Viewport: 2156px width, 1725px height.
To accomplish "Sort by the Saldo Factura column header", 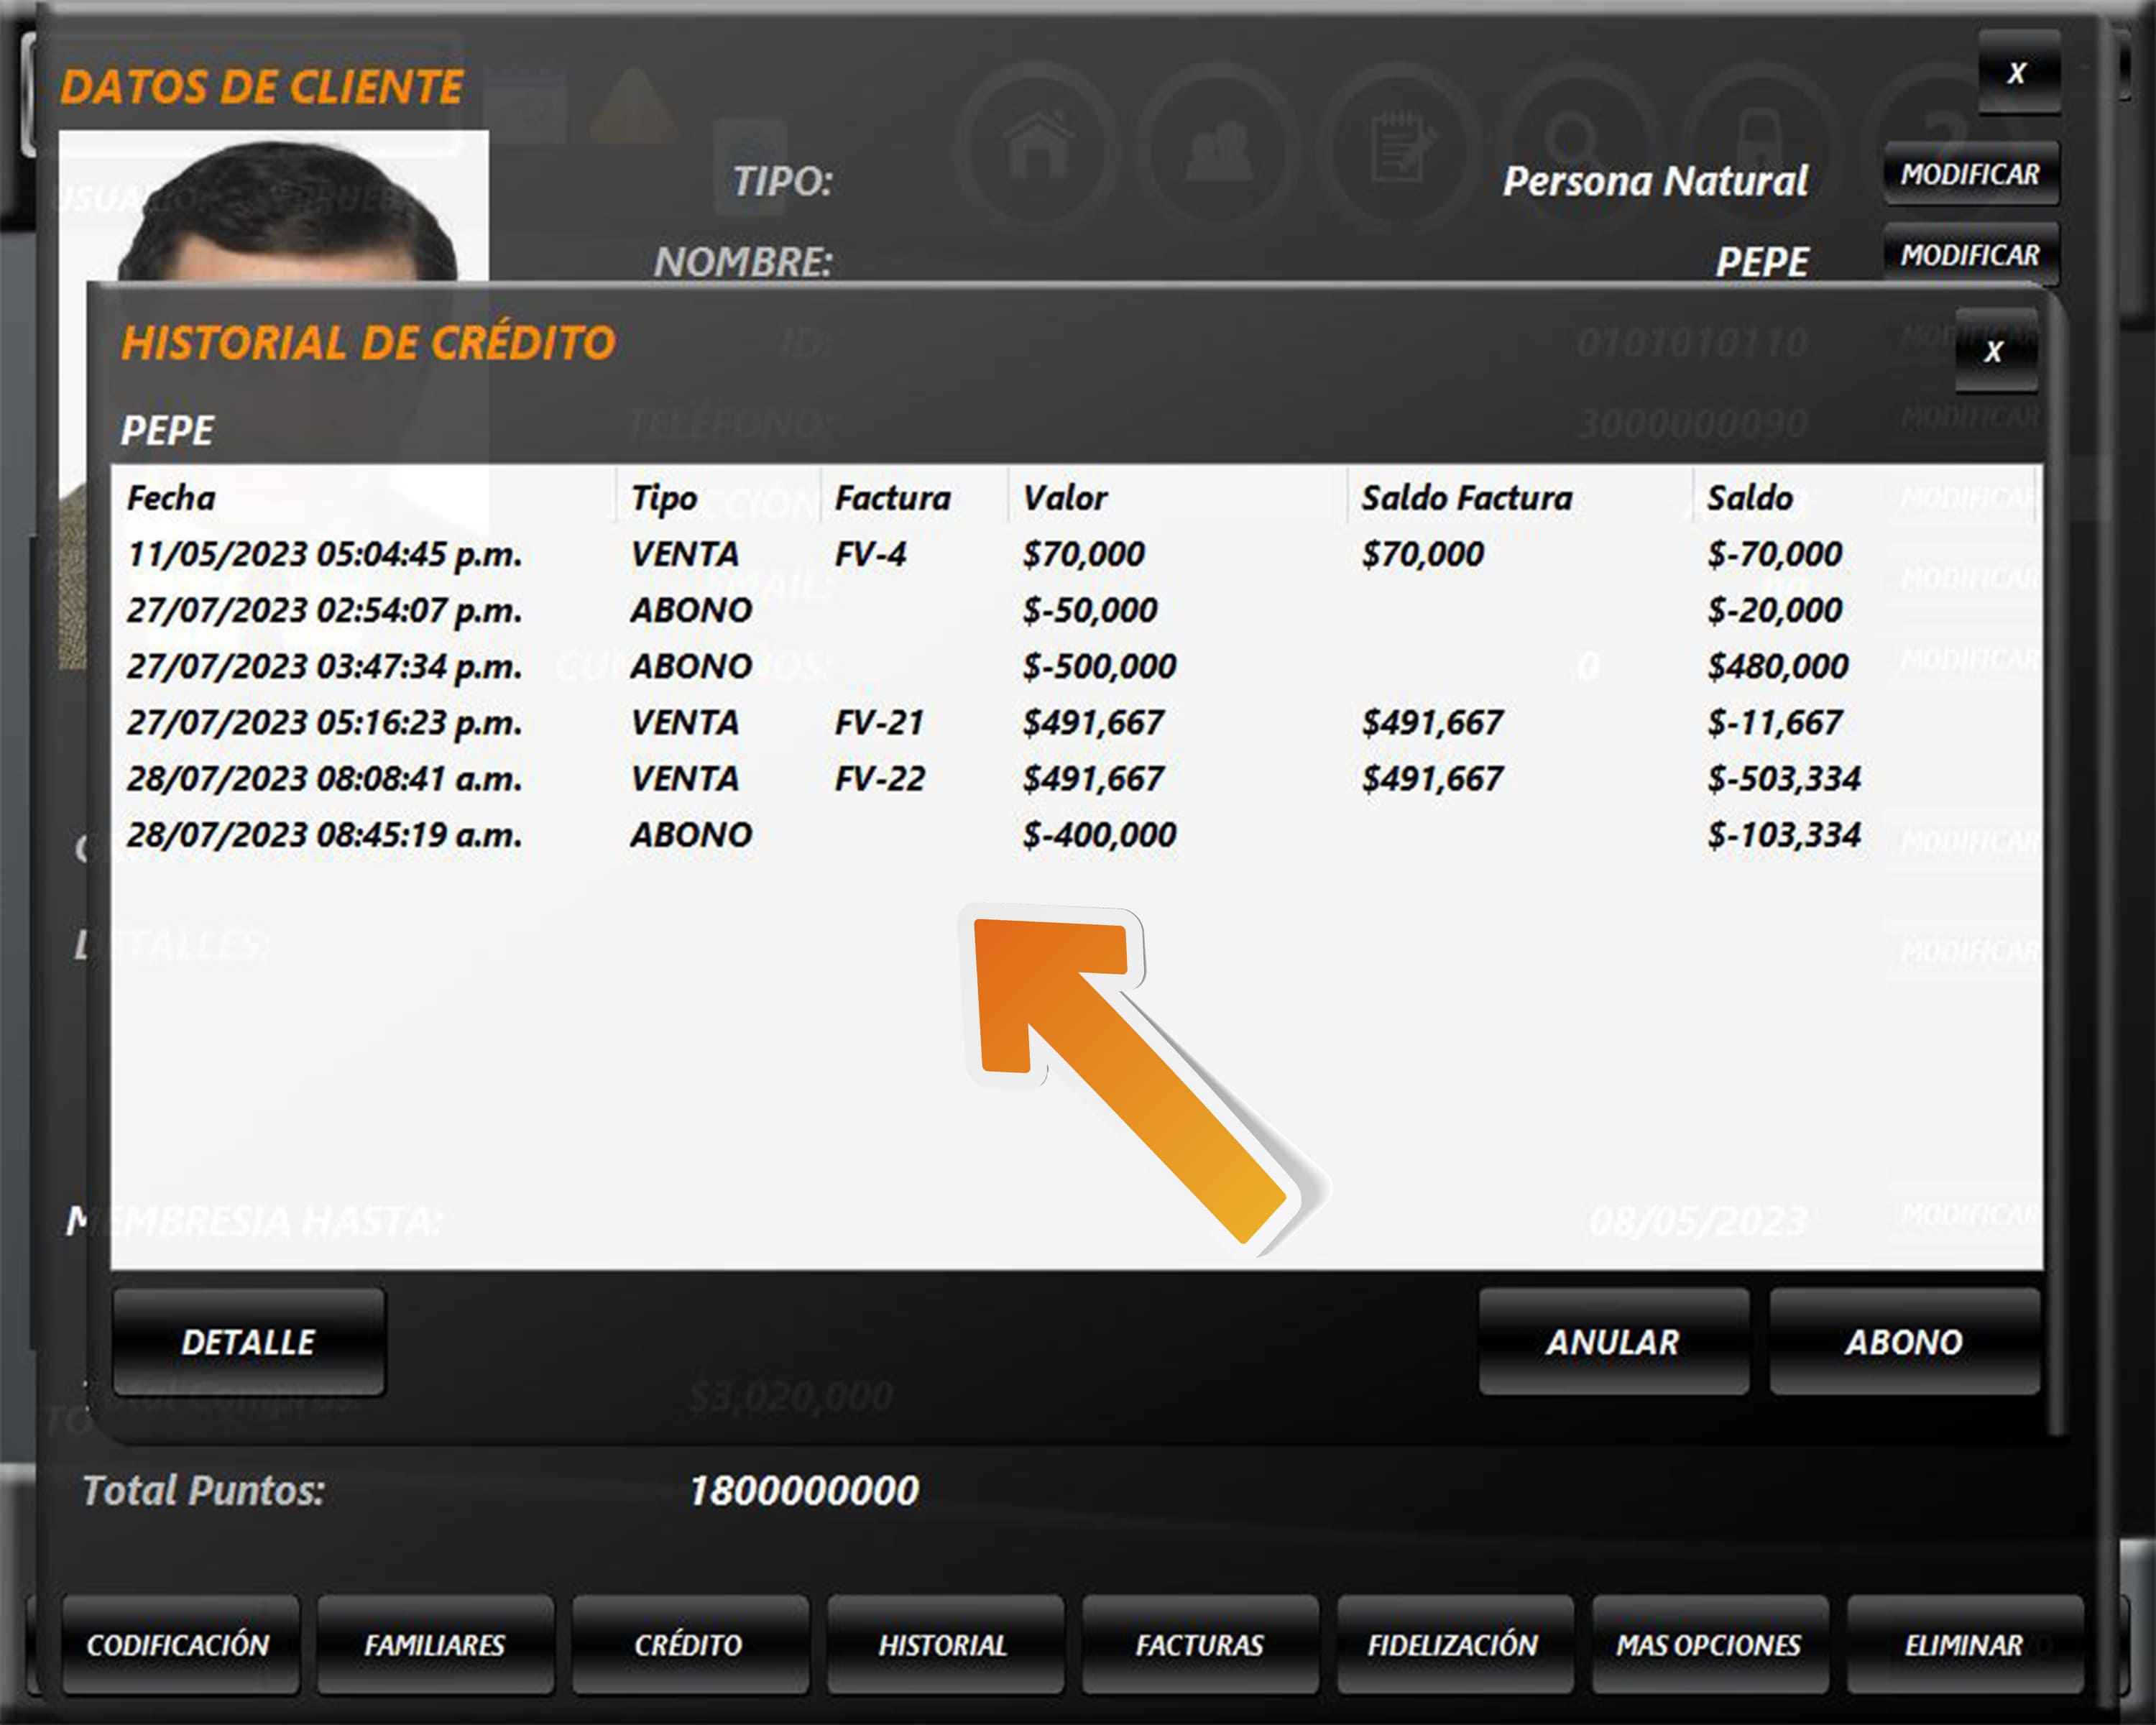I will (1466, 497).
